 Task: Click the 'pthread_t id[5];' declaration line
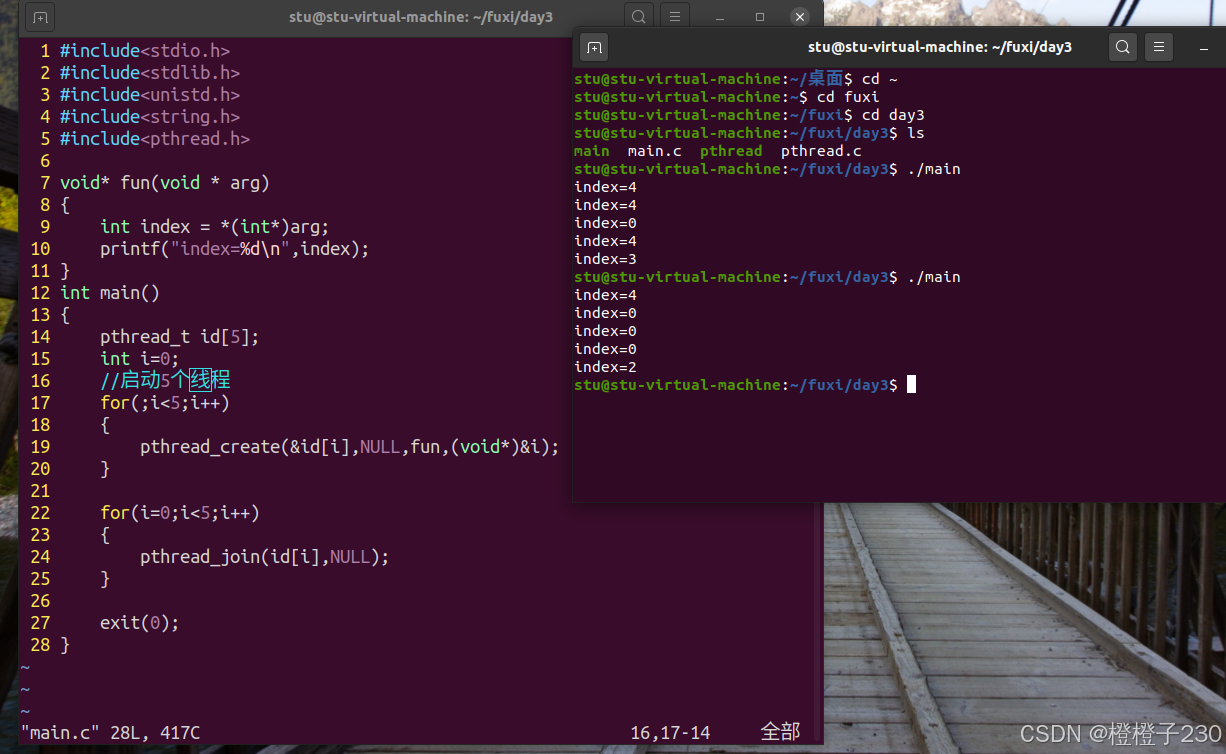click(180, 336)
